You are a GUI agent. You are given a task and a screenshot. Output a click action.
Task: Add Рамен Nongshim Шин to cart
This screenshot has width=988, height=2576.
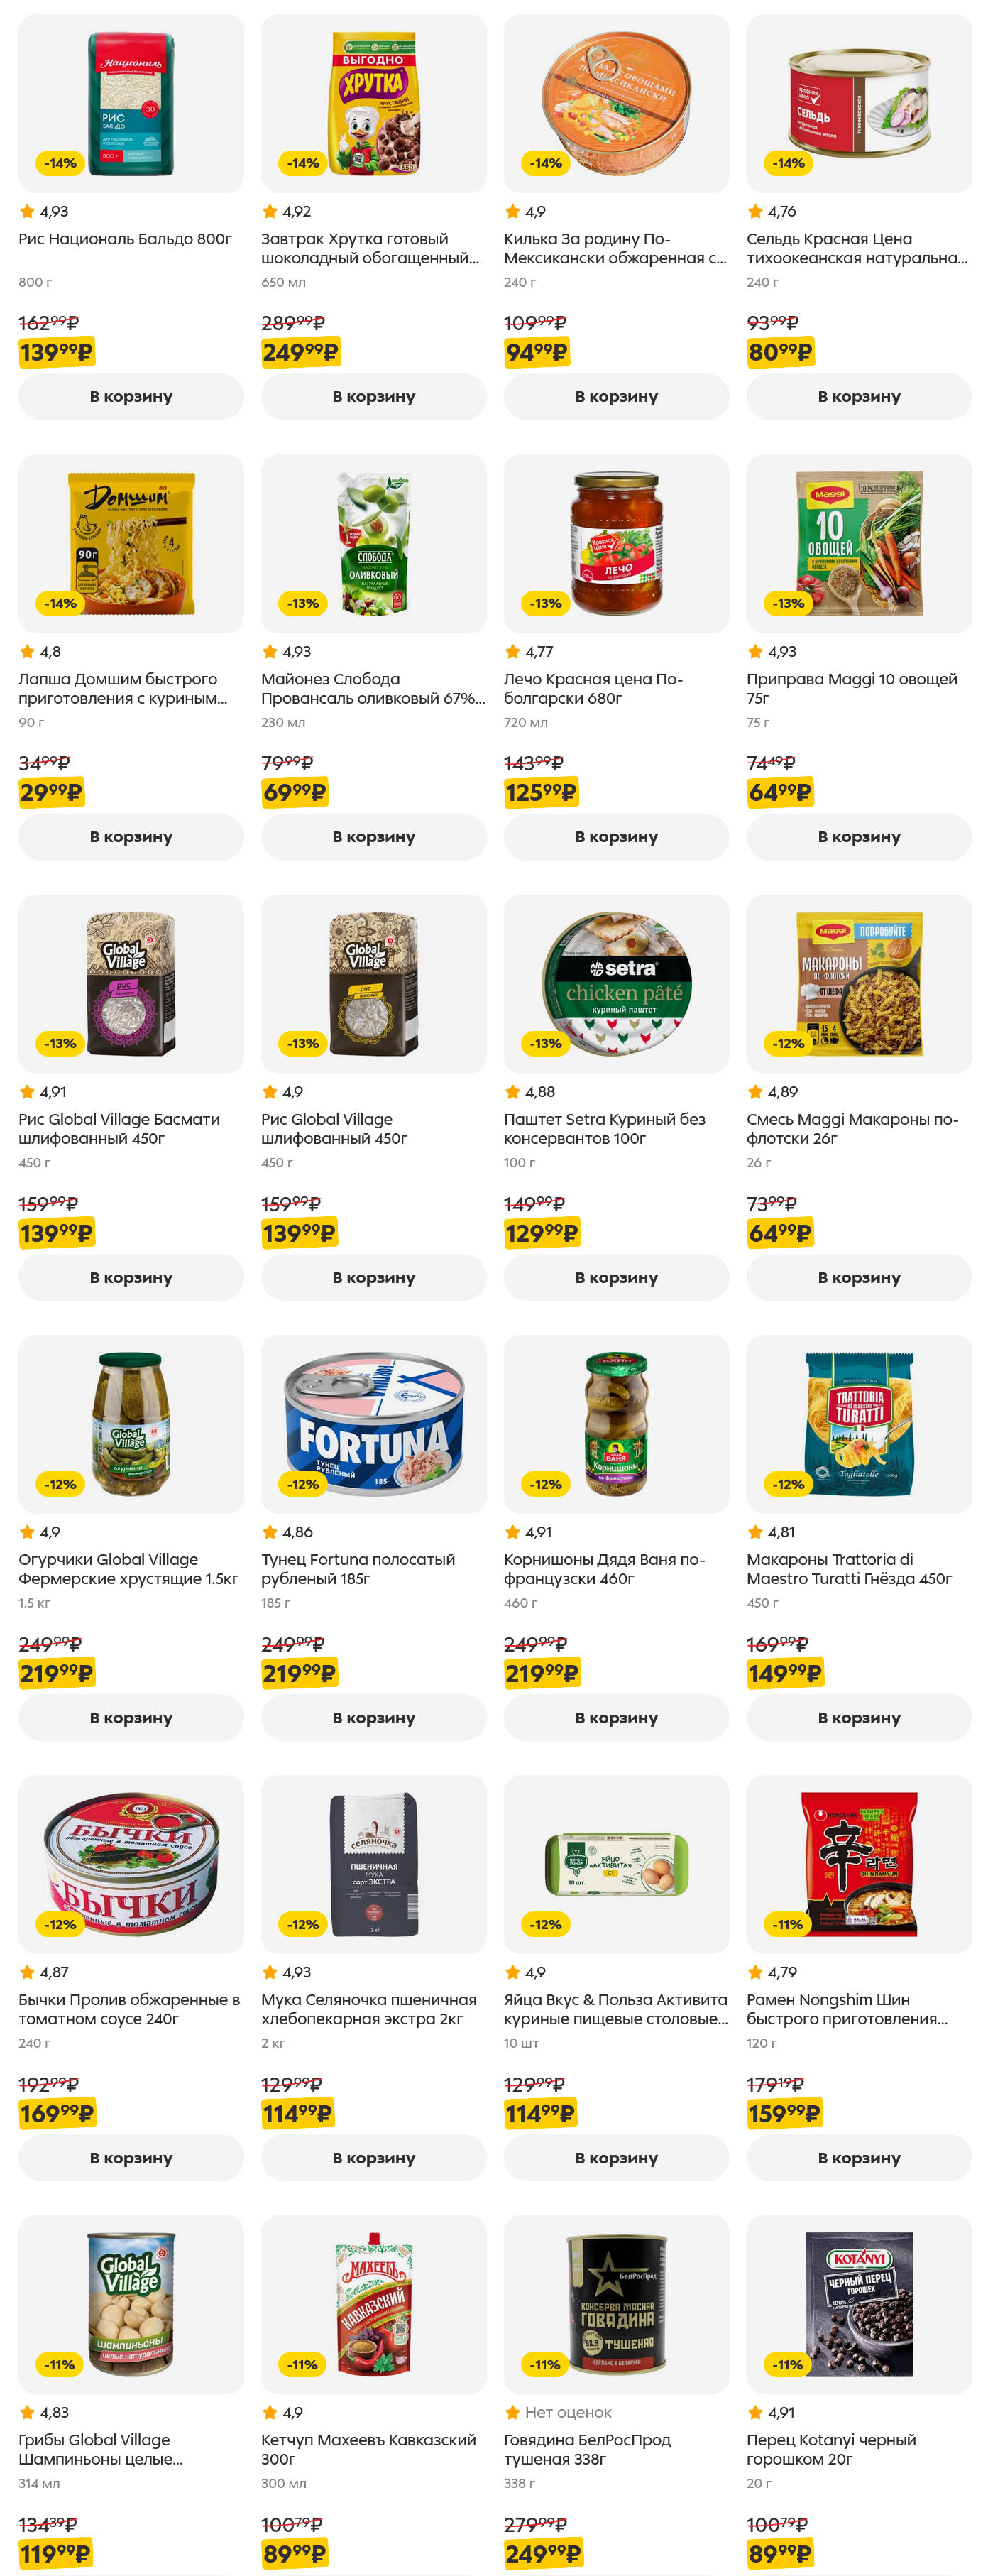pos(858,2158)
